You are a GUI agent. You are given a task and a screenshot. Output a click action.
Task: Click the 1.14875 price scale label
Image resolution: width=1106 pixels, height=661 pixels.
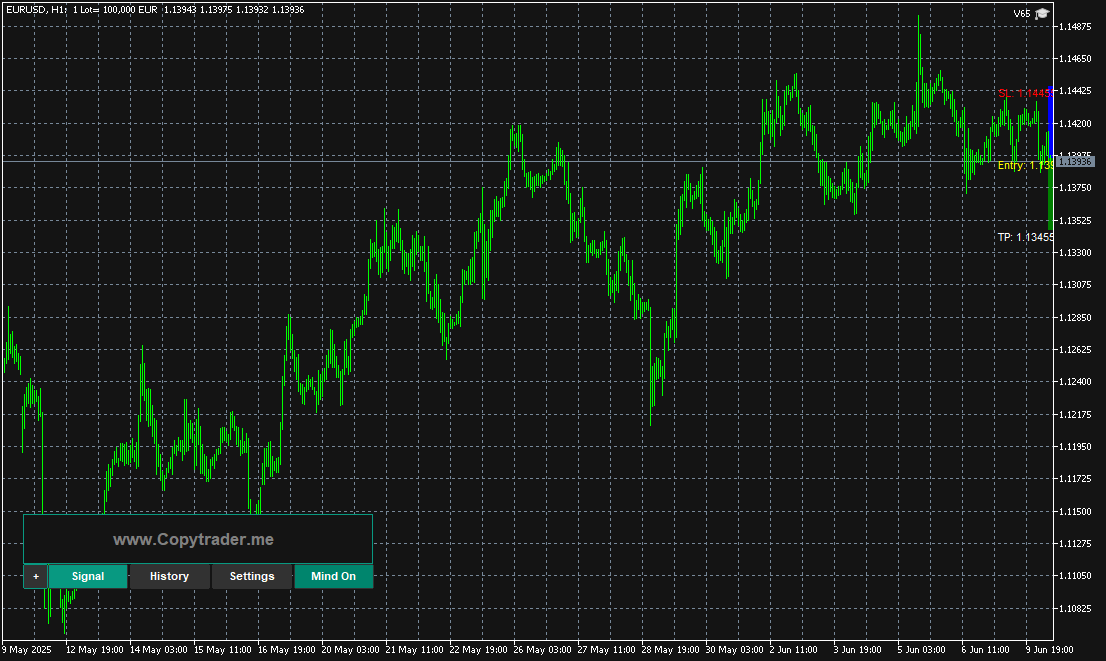click(x=1075, y=27)
